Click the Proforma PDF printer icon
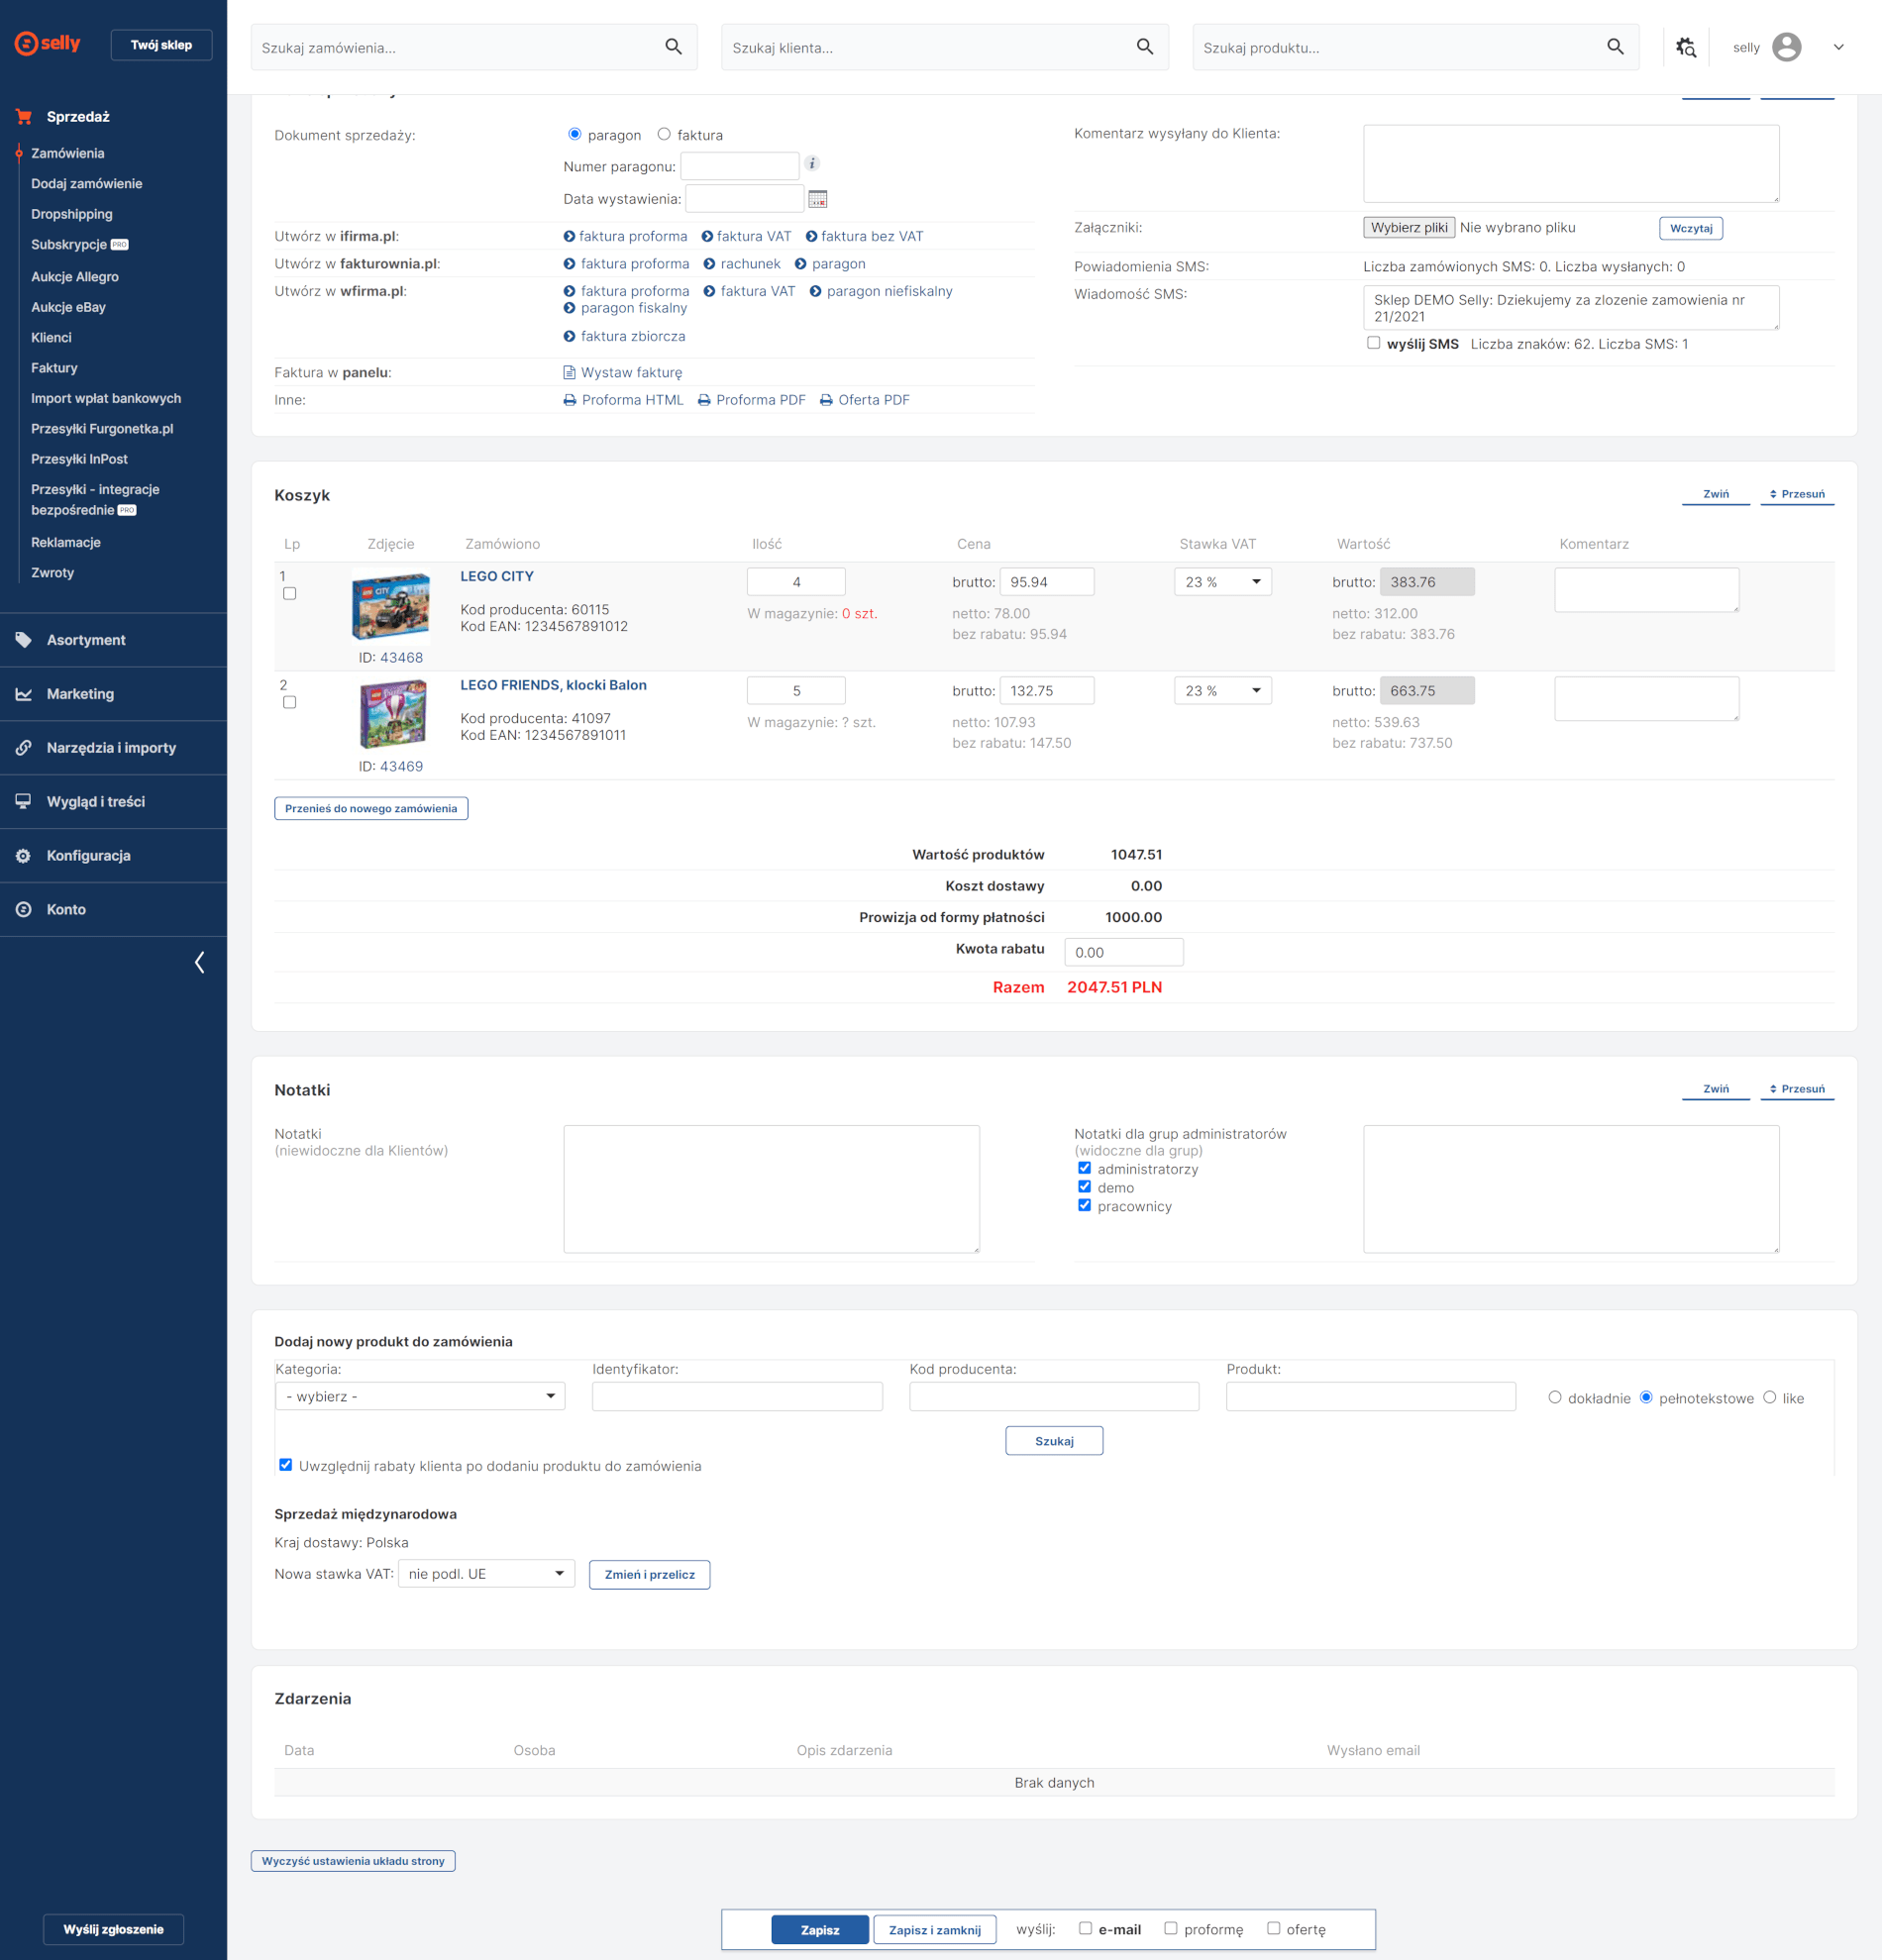The image size is (1882, 1960). coord(704,400)
